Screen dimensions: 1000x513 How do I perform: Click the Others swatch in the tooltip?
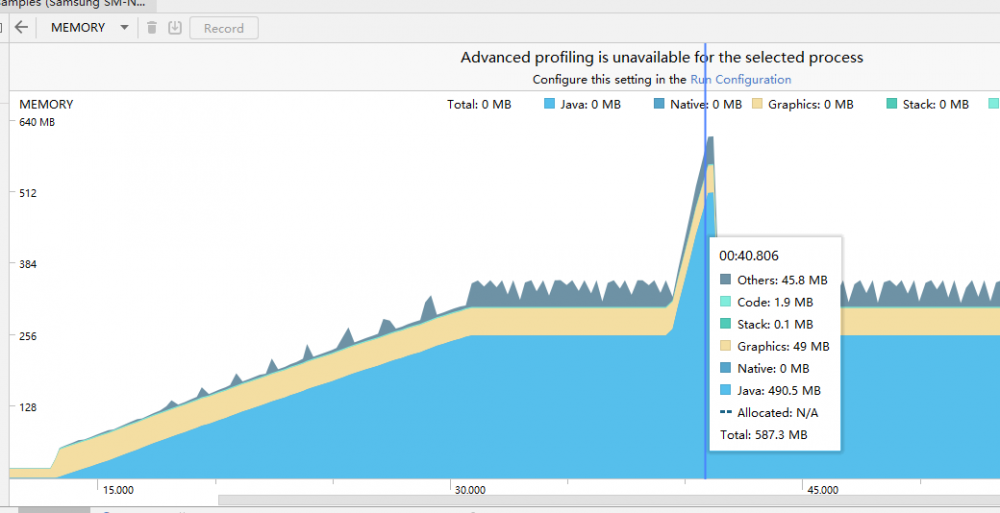tap(725, 279)
